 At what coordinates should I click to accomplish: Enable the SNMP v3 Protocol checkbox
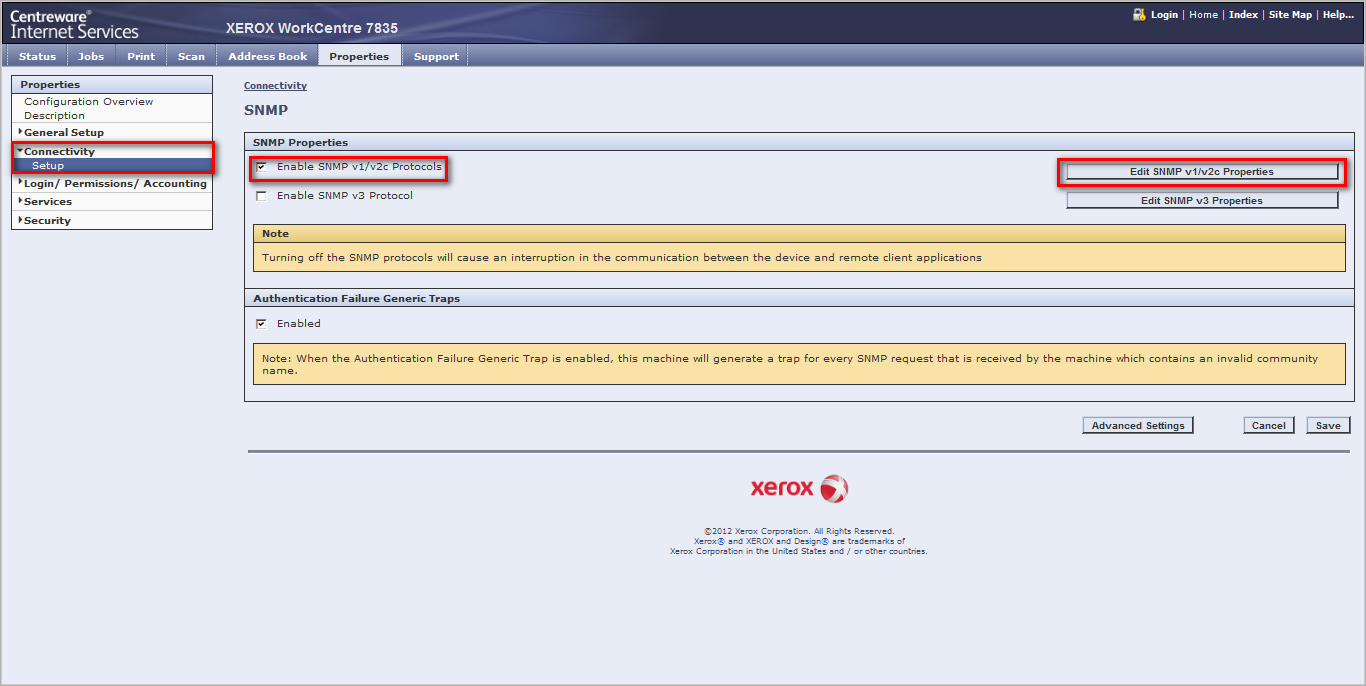[262, 196]
